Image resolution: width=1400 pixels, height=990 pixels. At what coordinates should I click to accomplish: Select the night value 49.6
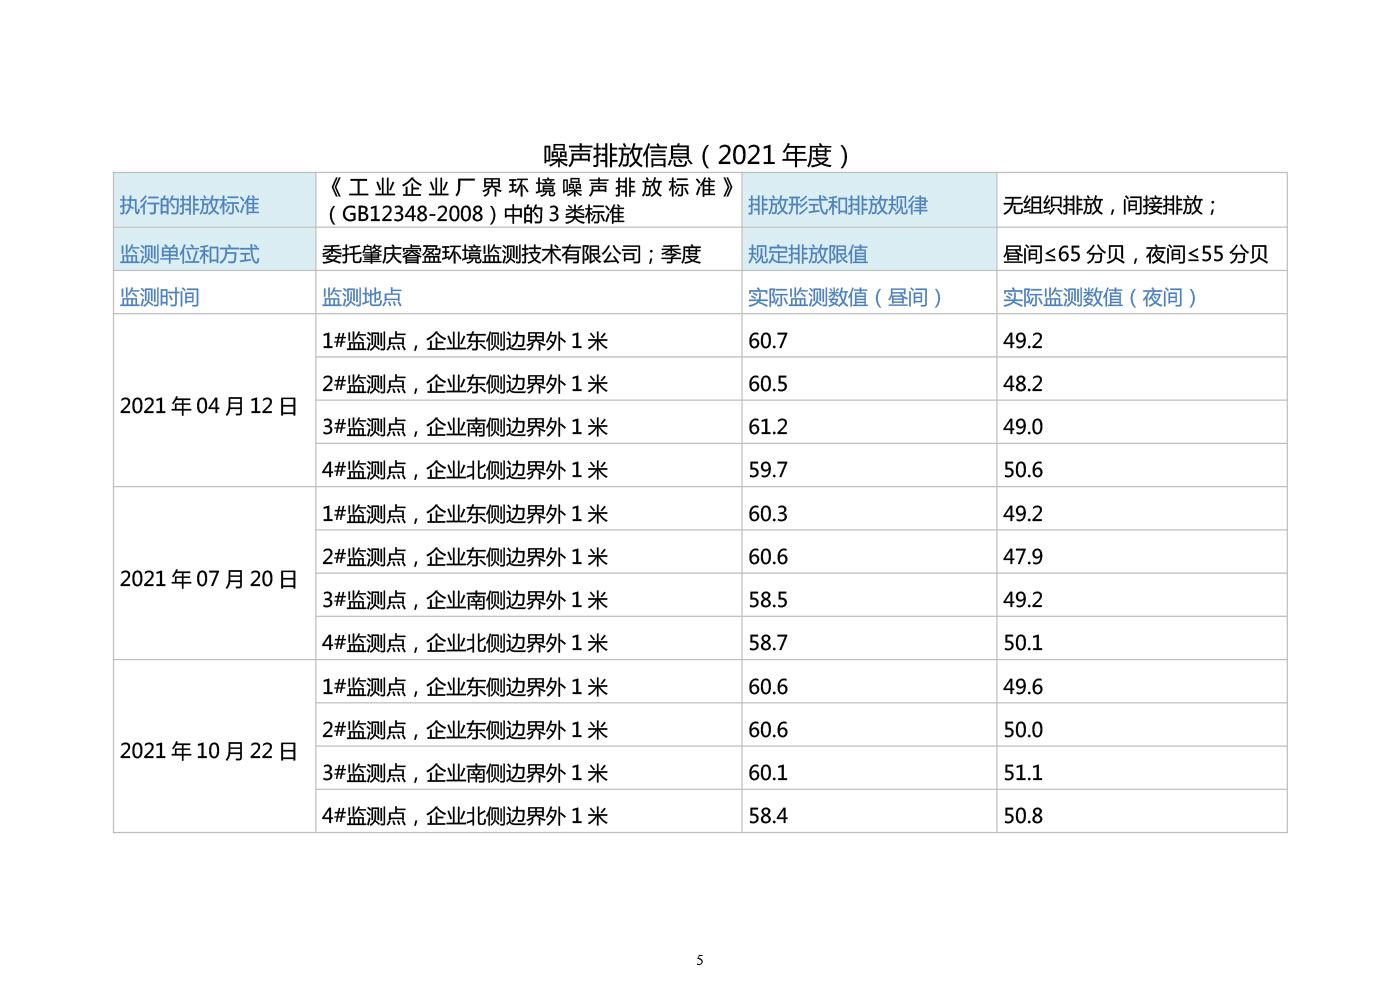(1142, 682)
